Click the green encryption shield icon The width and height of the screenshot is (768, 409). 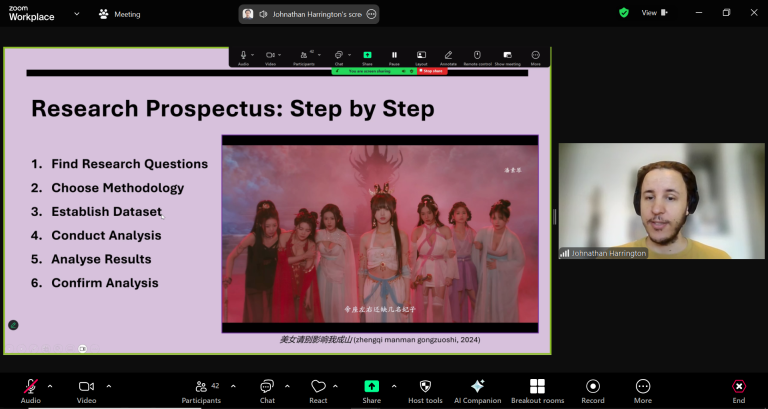click(624, 13)
